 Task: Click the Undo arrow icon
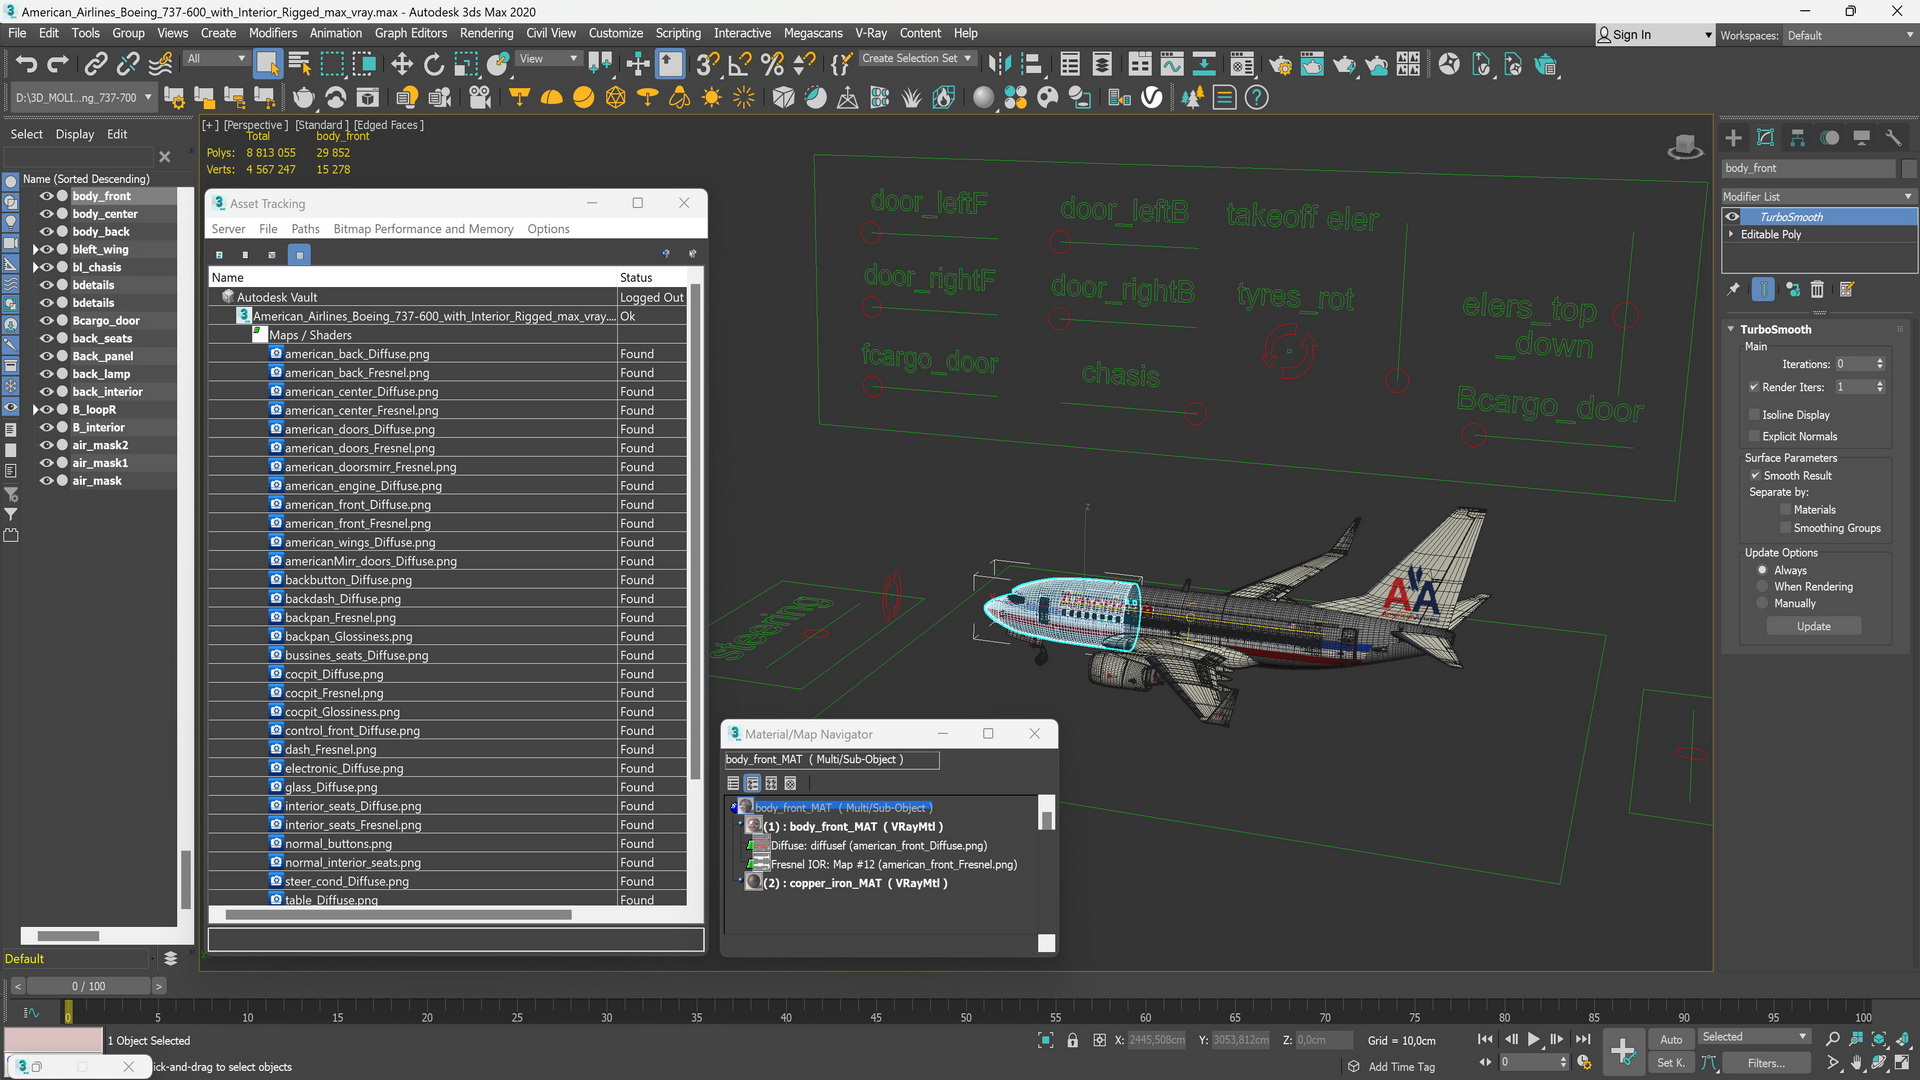[x=26, y=65]
